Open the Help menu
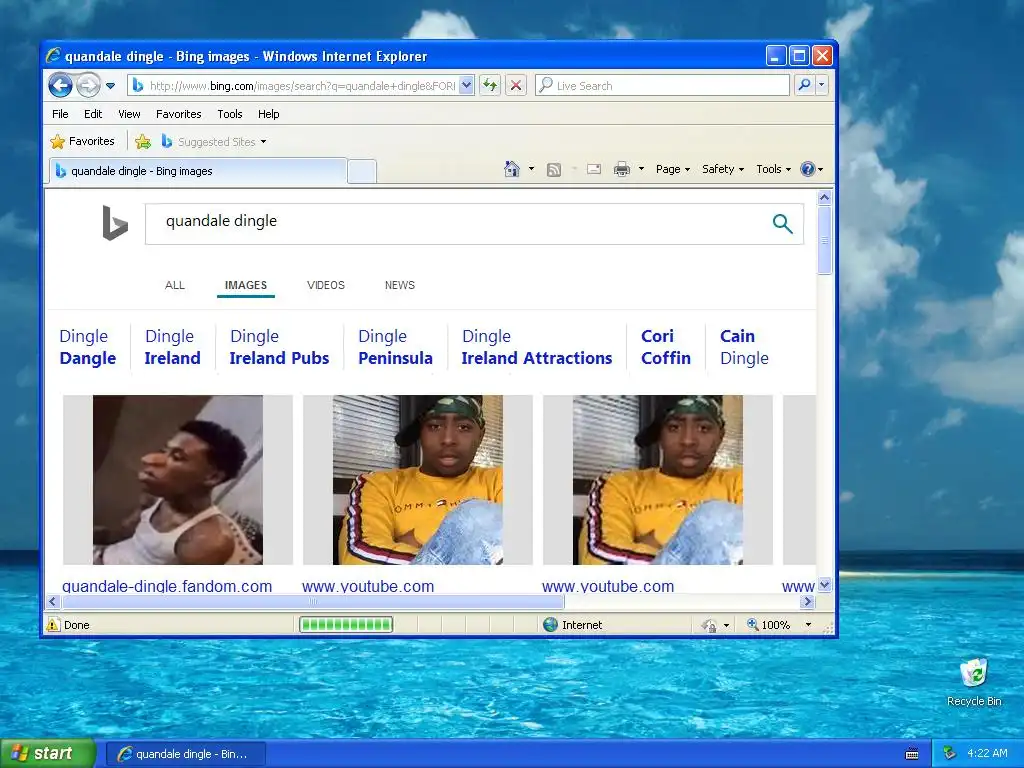 (268, 114)
